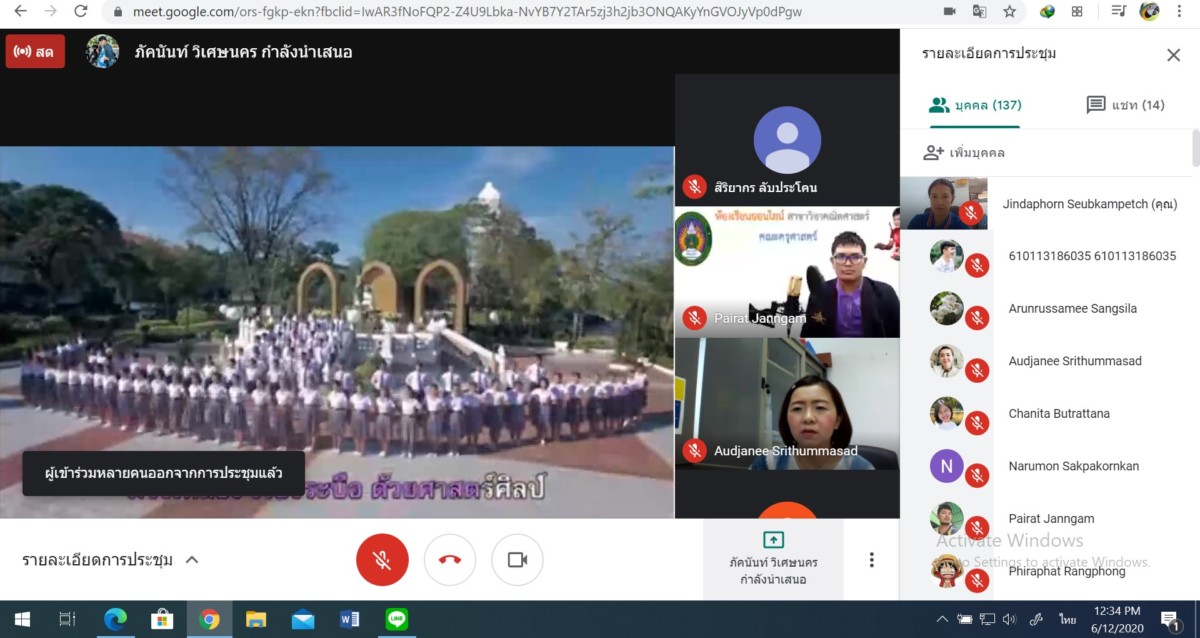Click the camera permission icon in address bar
This screenshot has width=1200, height=638.
(949, 12)
